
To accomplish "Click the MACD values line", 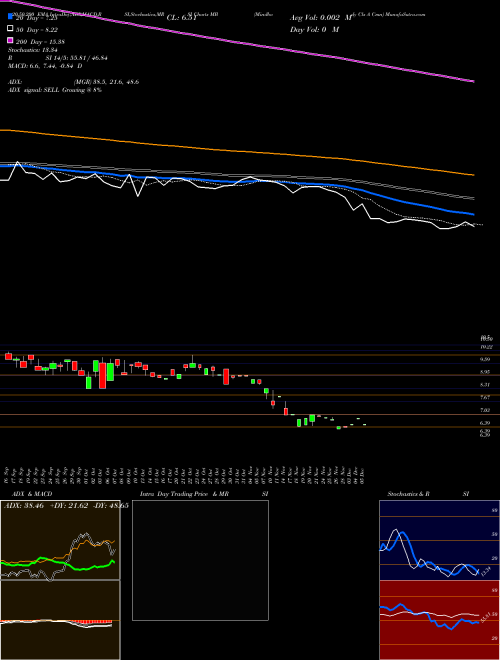I will point(45,66).
